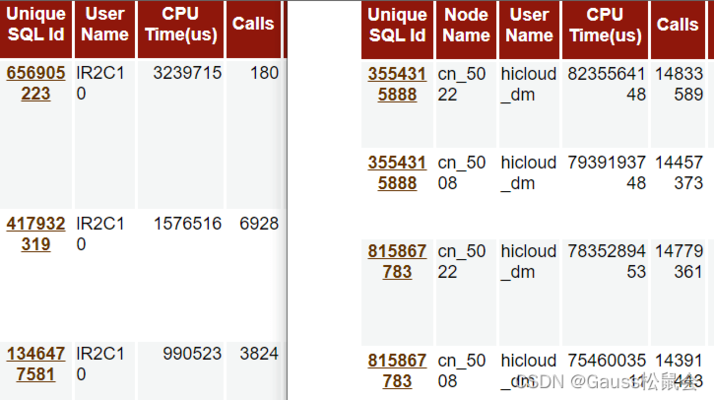Screen dimensions: 714x400
Task: Open SQL Id link 656905223
Action: point(36,83)
